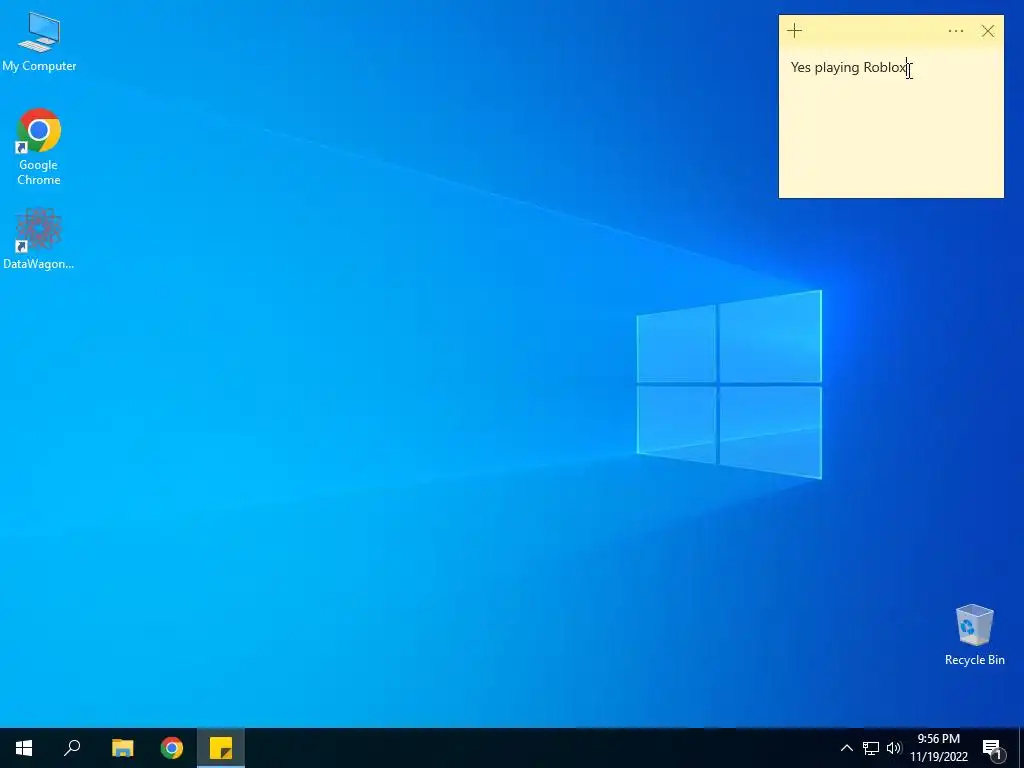
Task: Open the clock showing 9:56 PM
Action: click(x=938, y=748)
